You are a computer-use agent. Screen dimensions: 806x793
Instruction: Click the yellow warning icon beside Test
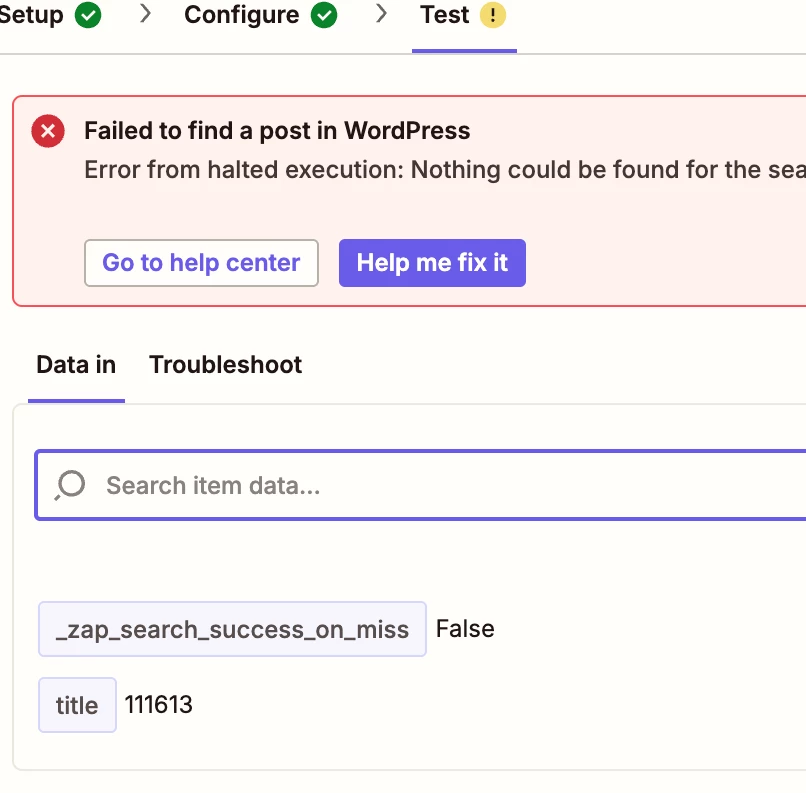click(492, 15)
